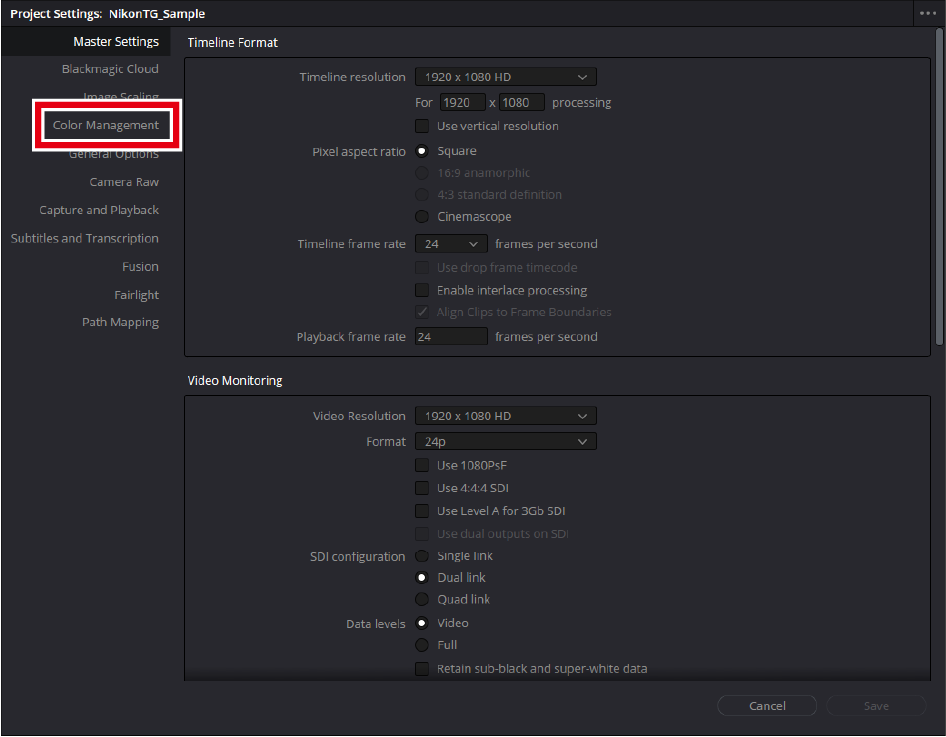Select Camera Raw settings page

124,182
